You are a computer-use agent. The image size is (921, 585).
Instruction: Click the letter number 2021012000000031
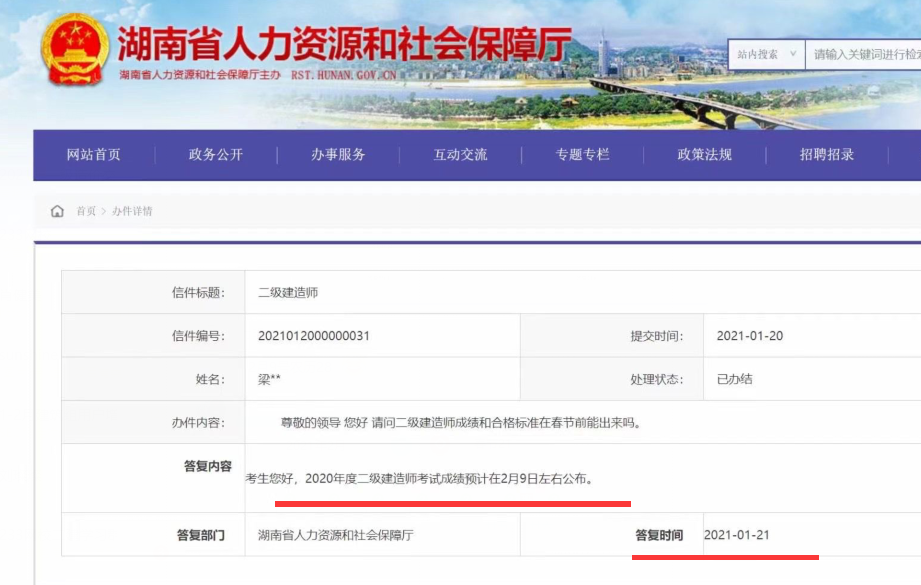314,336
